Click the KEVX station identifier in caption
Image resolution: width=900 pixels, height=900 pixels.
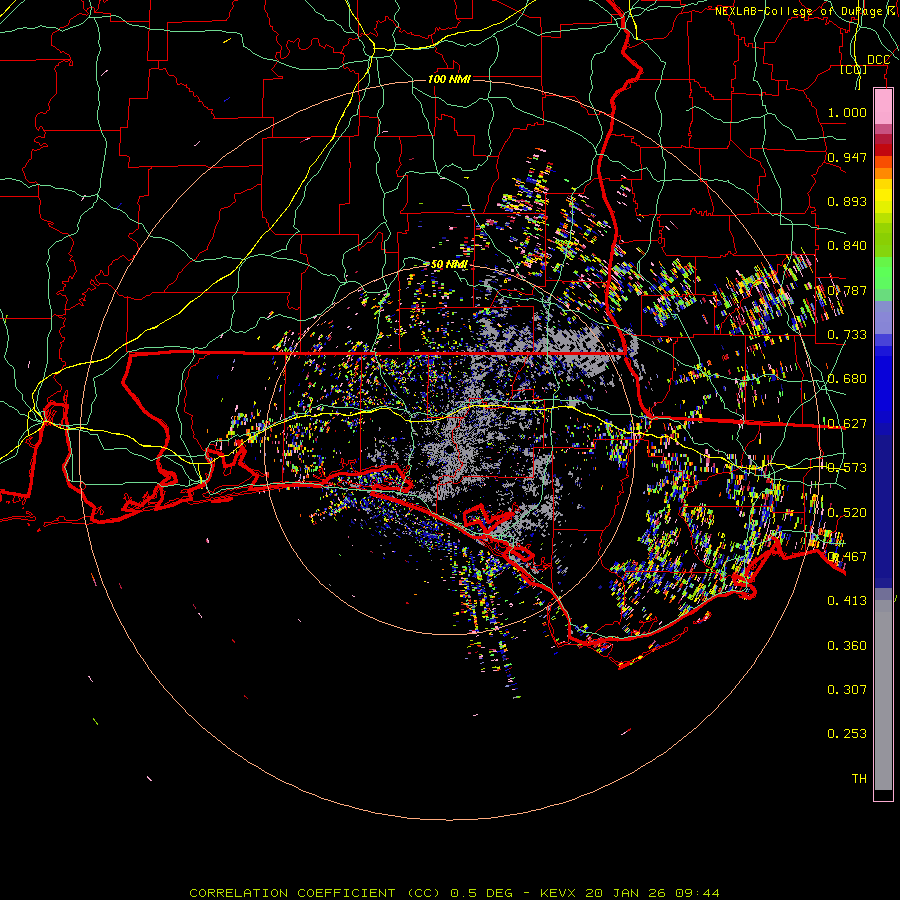(x=557, y=893)
